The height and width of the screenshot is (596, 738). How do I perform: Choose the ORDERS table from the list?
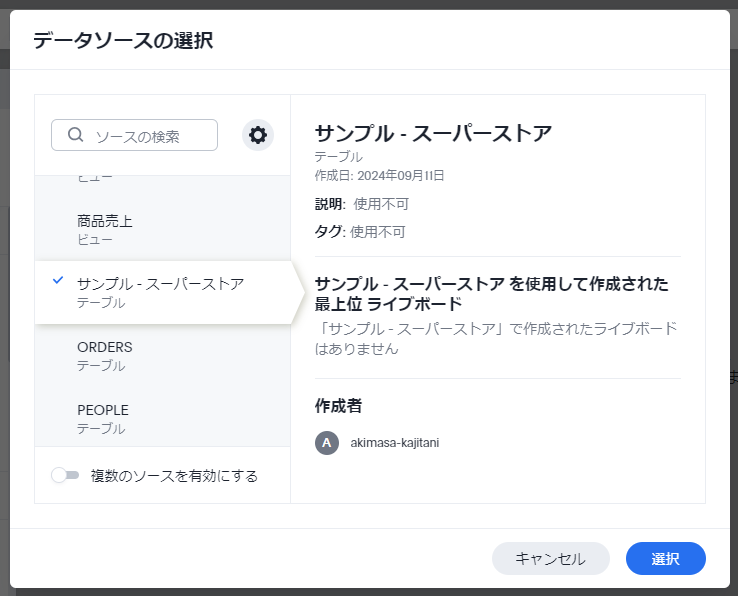point(105,355)
